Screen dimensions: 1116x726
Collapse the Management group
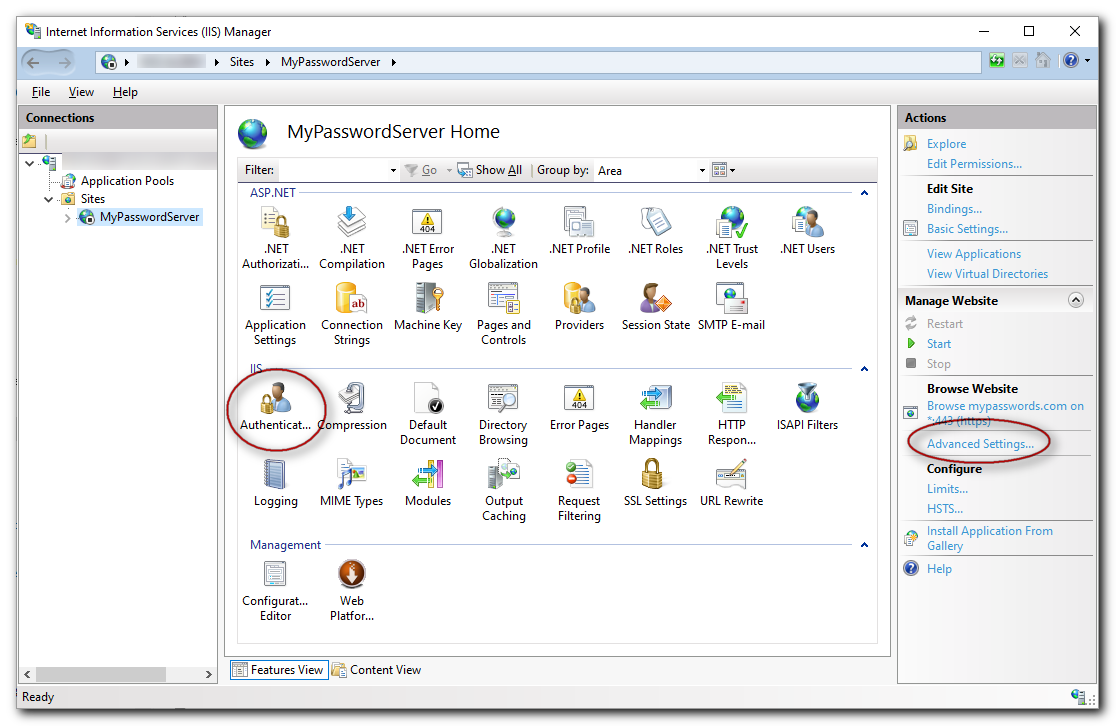click(x=864, y=544)
